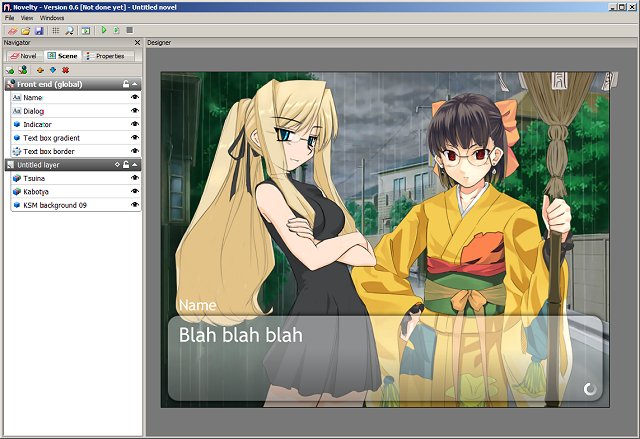Hide the Tsuina character with eye icon
Viewport: 640px width, 439px height.
(x=135, y=178)
